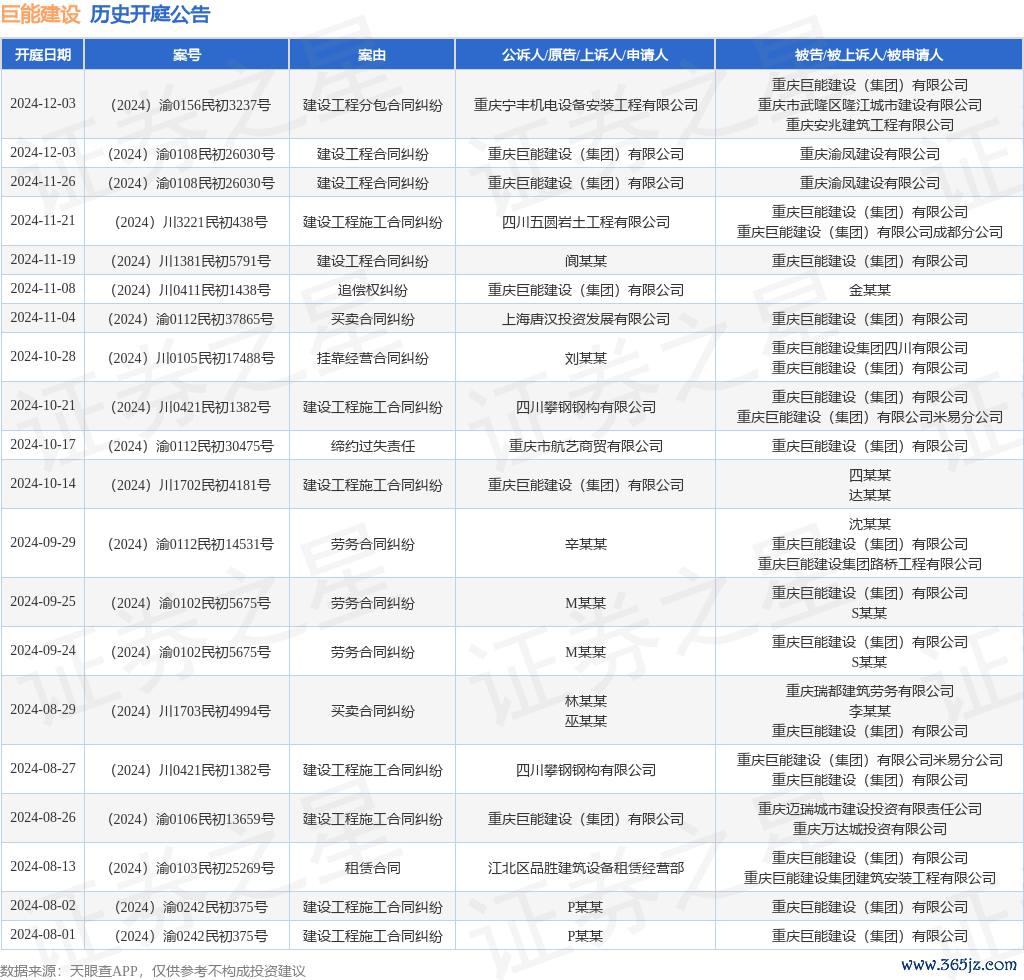This screenshot has width=1024, height=980.
Task: Click the 数据来源 天眼查APP footer note
Action: 153,971
